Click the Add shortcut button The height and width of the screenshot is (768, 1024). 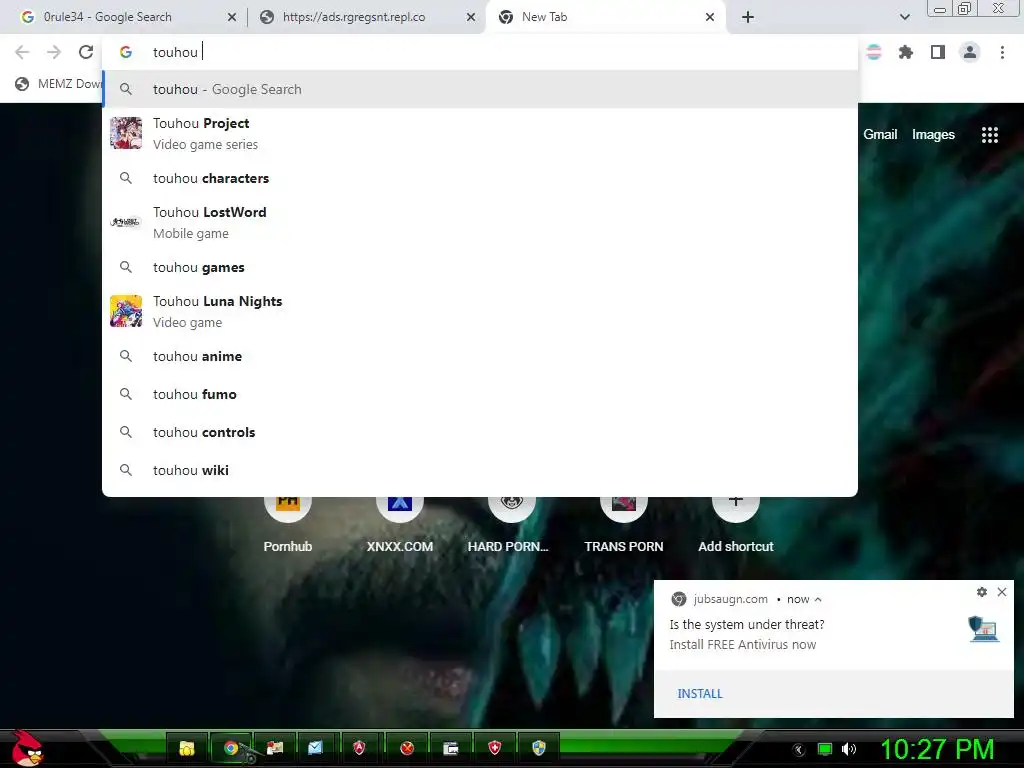[735, 524]
